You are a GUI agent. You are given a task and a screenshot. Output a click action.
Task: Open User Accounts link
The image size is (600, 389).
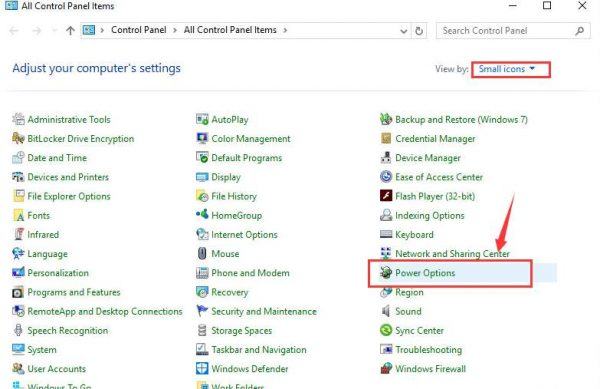pyautogui.click(x=56, y=369)
